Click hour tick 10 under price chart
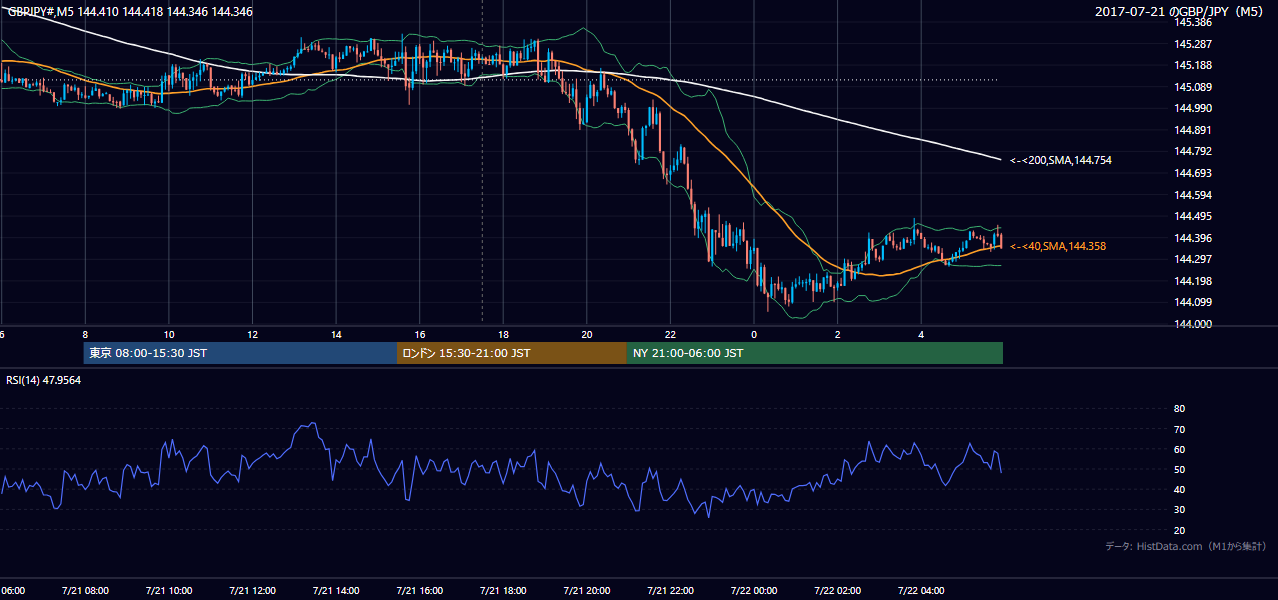 click(x=169, y=335)
